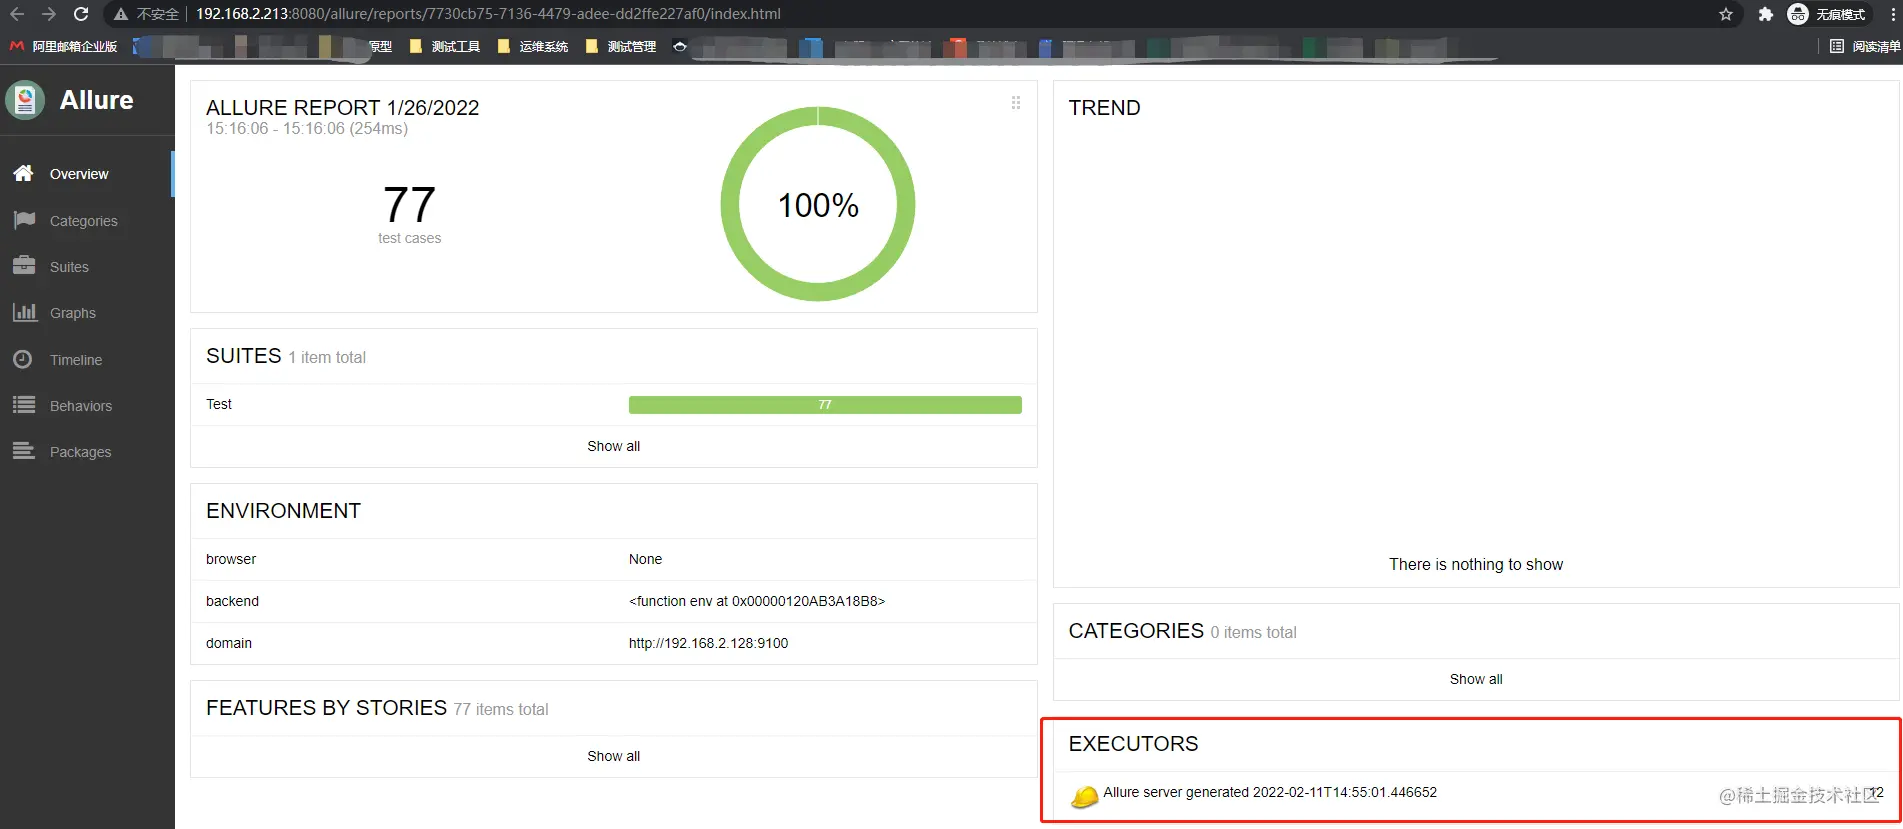Open the CATEGORIES widget heading
Image resolution: width=1903 pixels, height=829 pixels.
click(x=1136, y=631)
